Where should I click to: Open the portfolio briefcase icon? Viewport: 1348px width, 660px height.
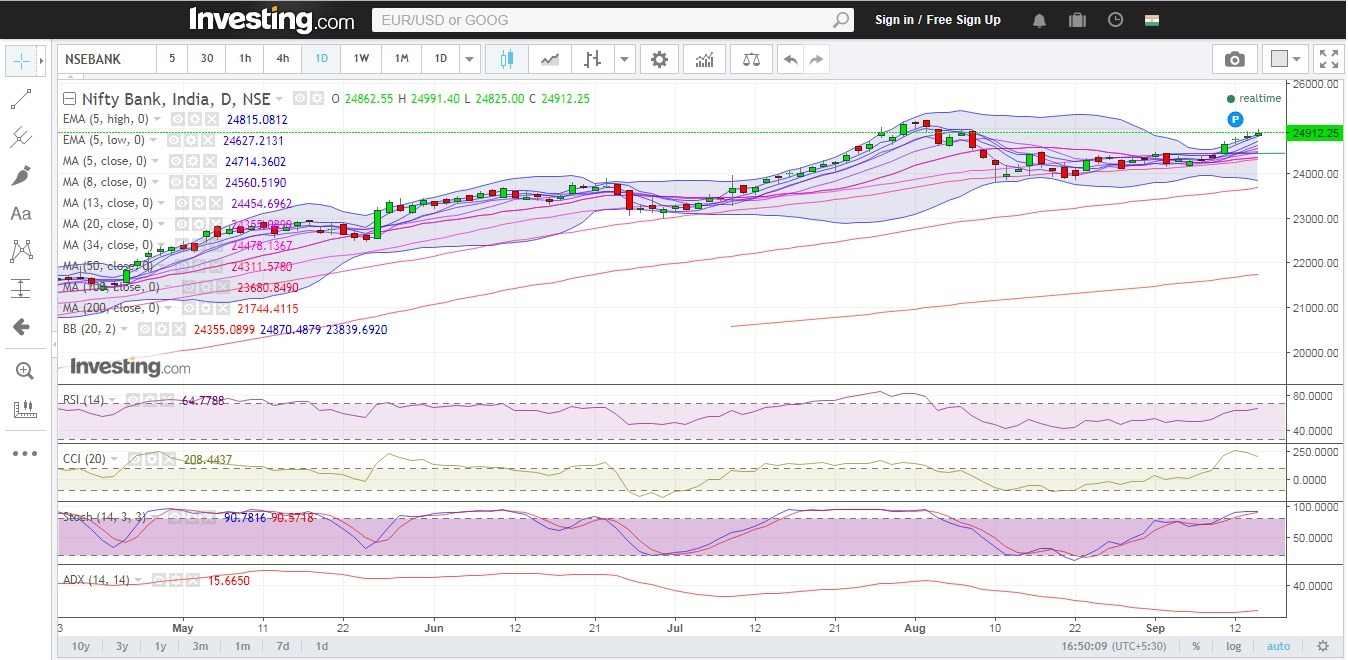coord(1077,20)
